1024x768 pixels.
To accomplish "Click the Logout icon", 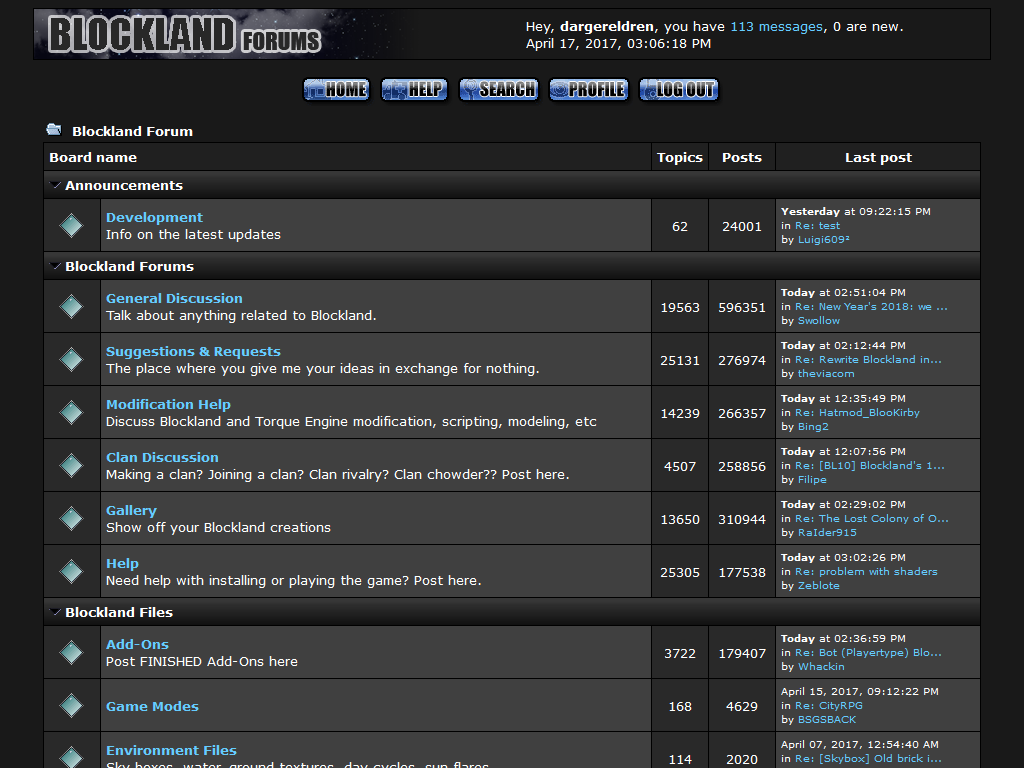I will pyautogui.click(x=678, y=89).
